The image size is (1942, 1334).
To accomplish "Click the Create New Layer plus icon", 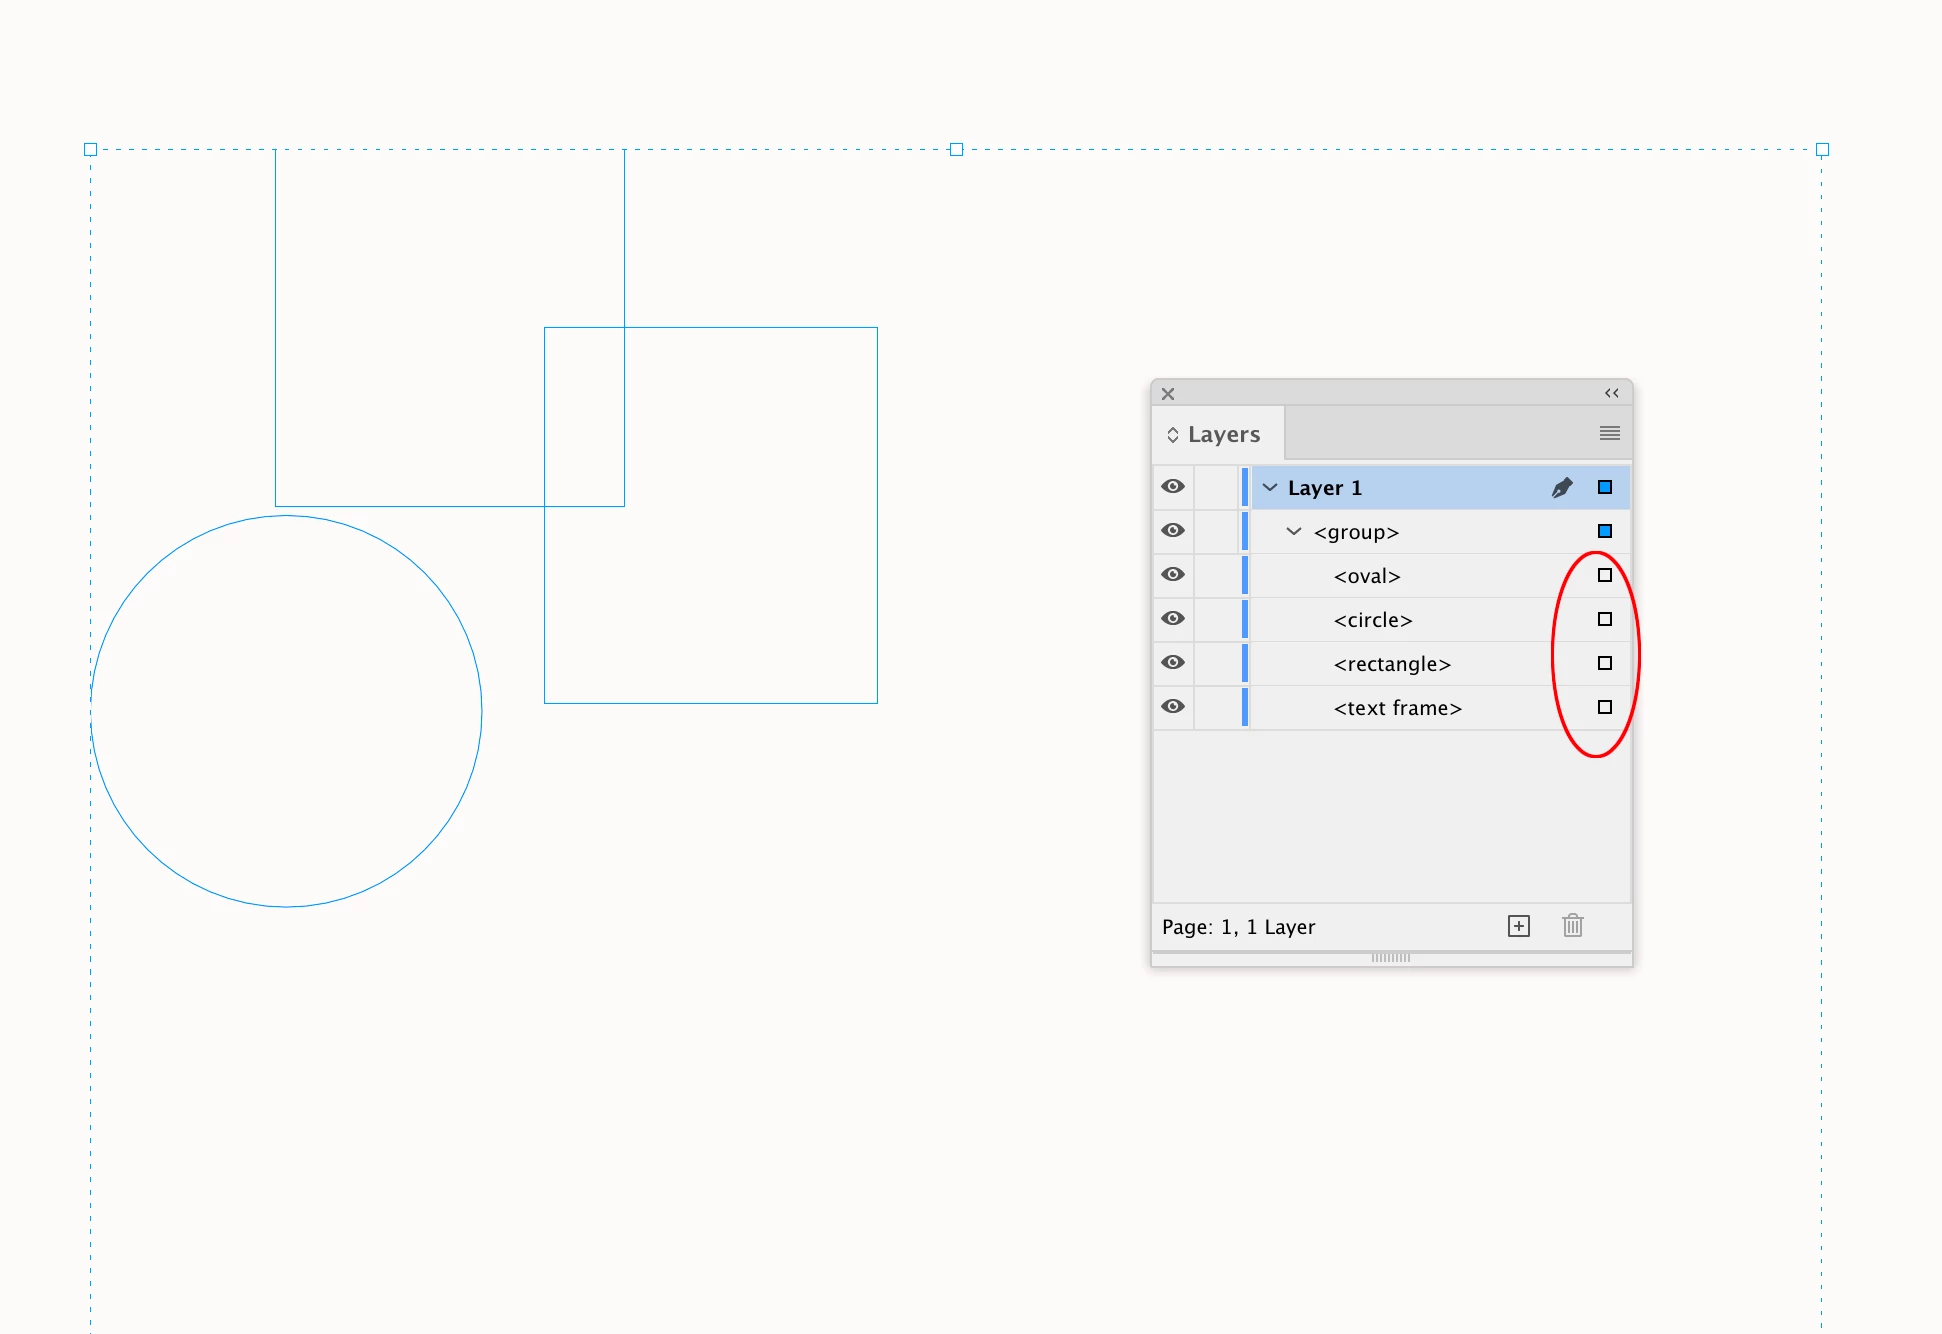I will point(1518,926).
